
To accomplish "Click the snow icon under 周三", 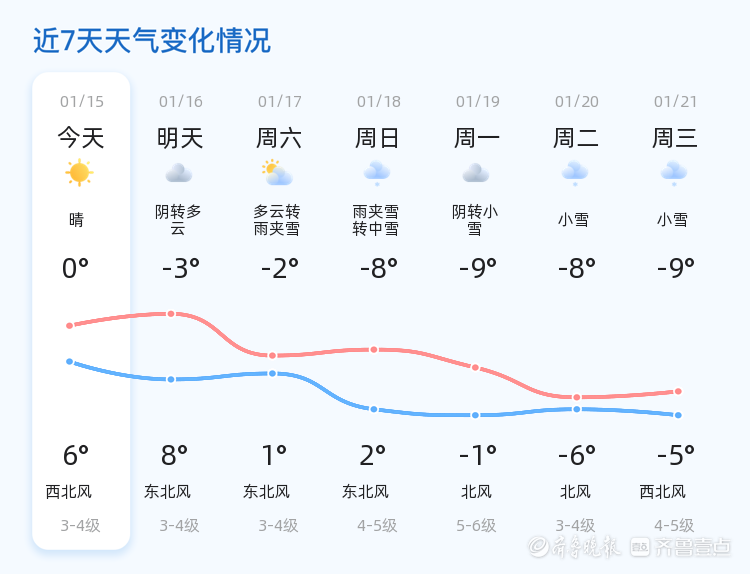I will tap(674, 173).
